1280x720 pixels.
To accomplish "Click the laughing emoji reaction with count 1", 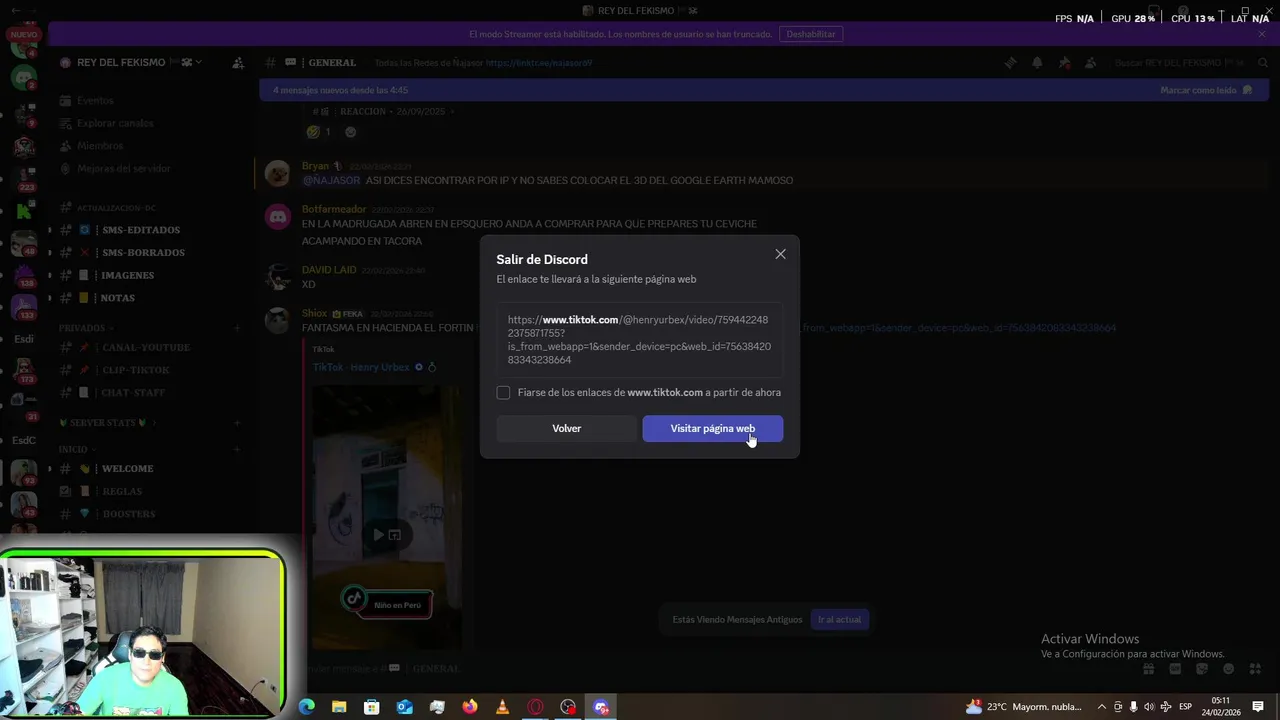I will (319, 132).
